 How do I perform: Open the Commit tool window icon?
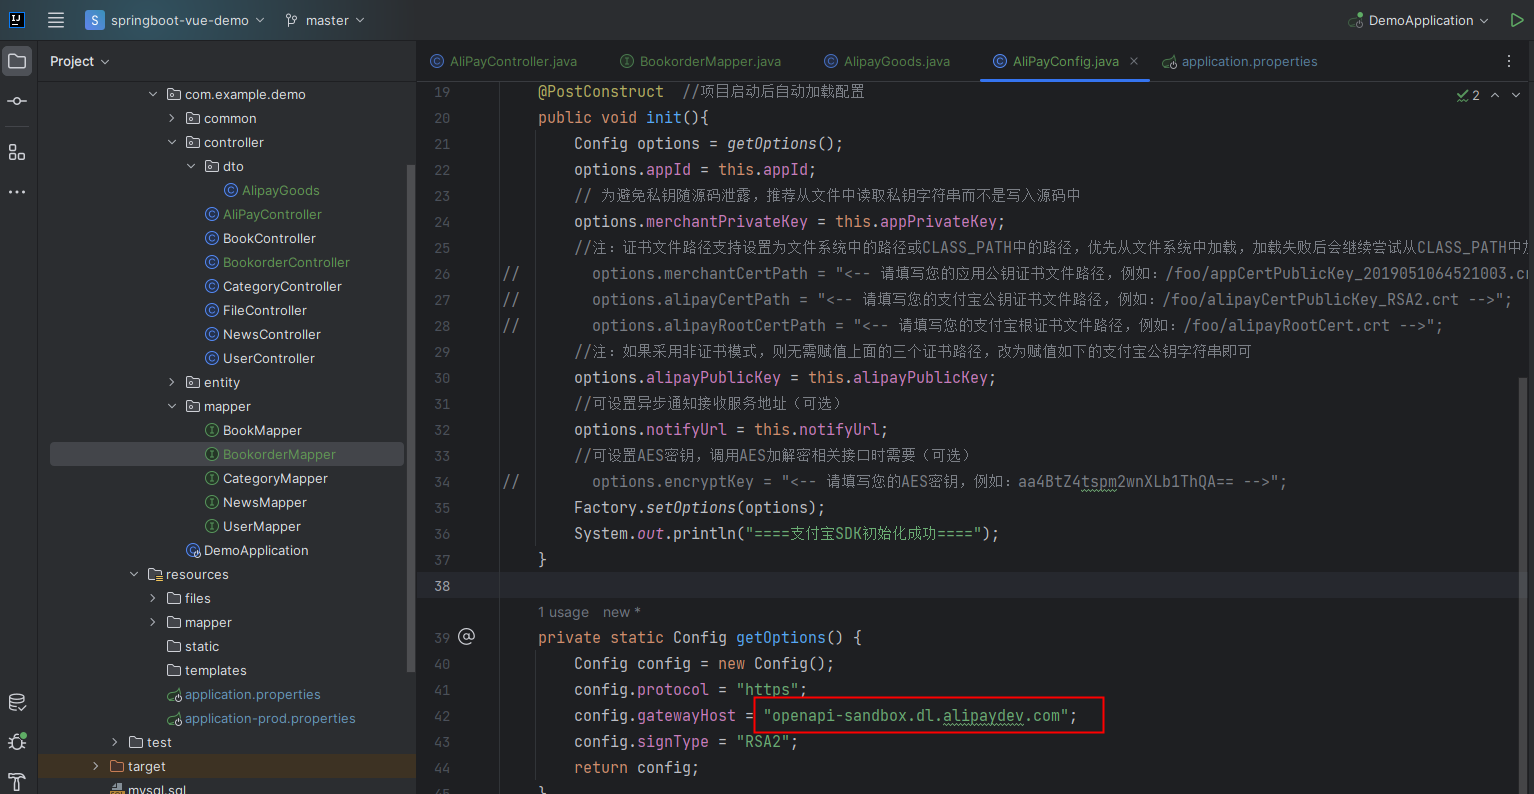pos(17,101)
